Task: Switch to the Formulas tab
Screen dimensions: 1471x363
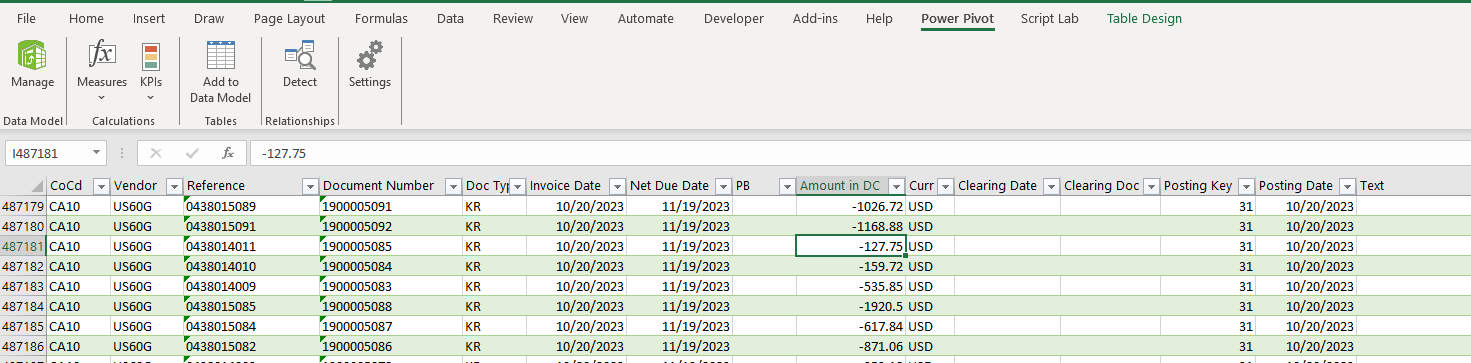Action: (x=381, y=19)
